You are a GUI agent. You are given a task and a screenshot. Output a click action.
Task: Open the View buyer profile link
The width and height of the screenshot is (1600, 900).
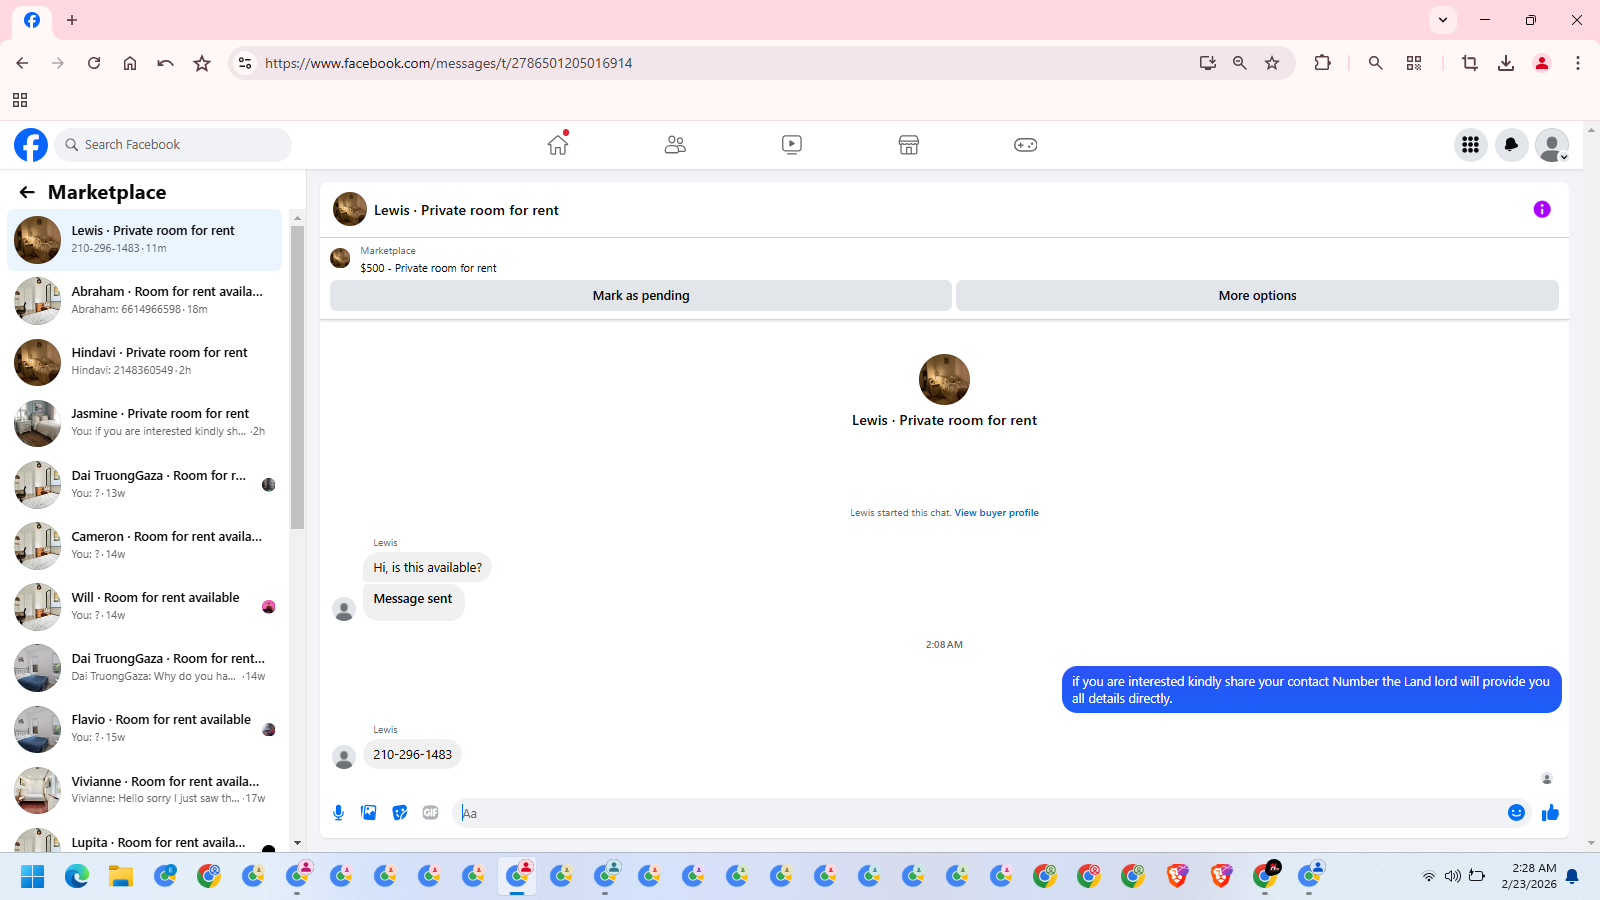coord(996,513)
